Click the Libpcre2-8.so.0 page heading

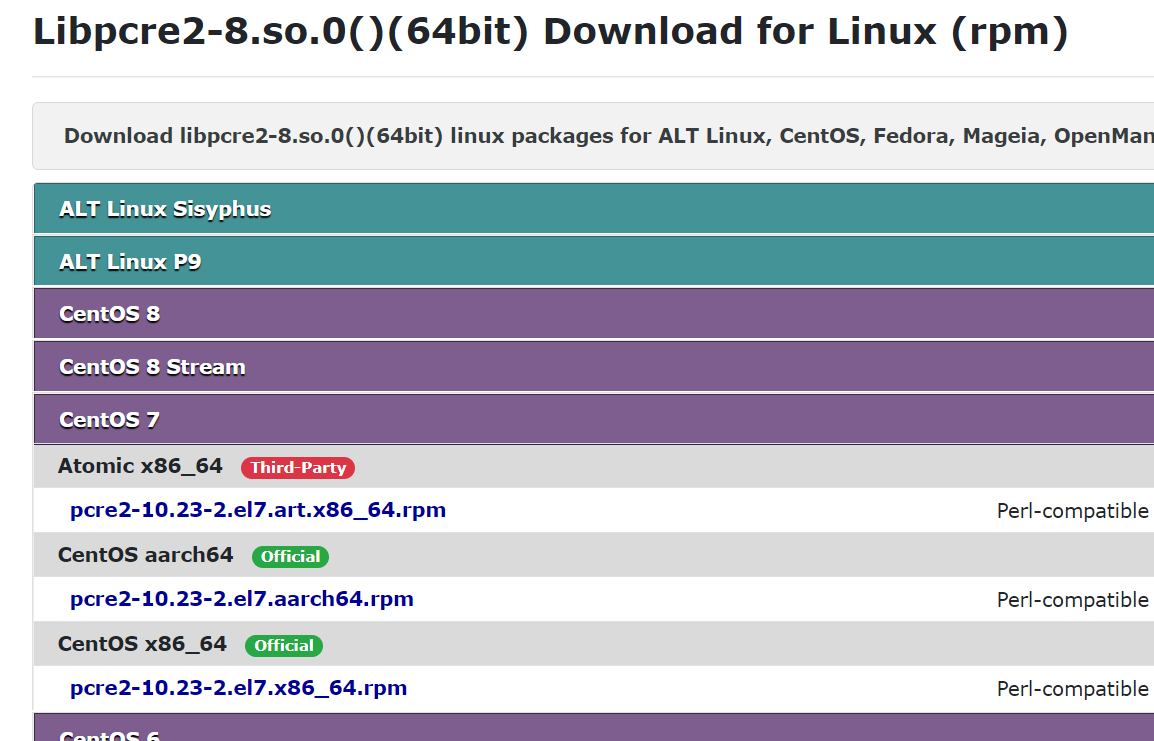(551, 32)
